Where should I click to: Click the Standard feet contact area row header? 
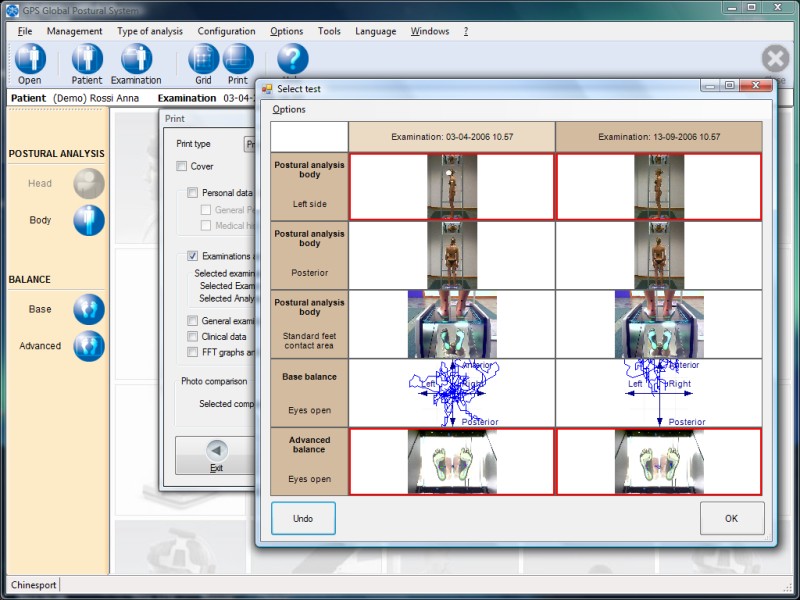pyautogui.click(x=310, y=324)
